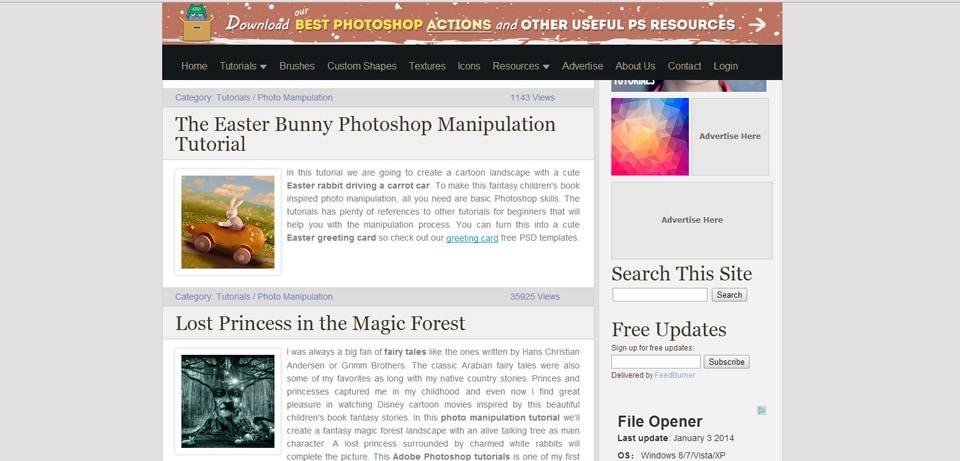Viewport: 960px width, 461px height.
Task: Open the Contact page
Action: coord(684,66)
